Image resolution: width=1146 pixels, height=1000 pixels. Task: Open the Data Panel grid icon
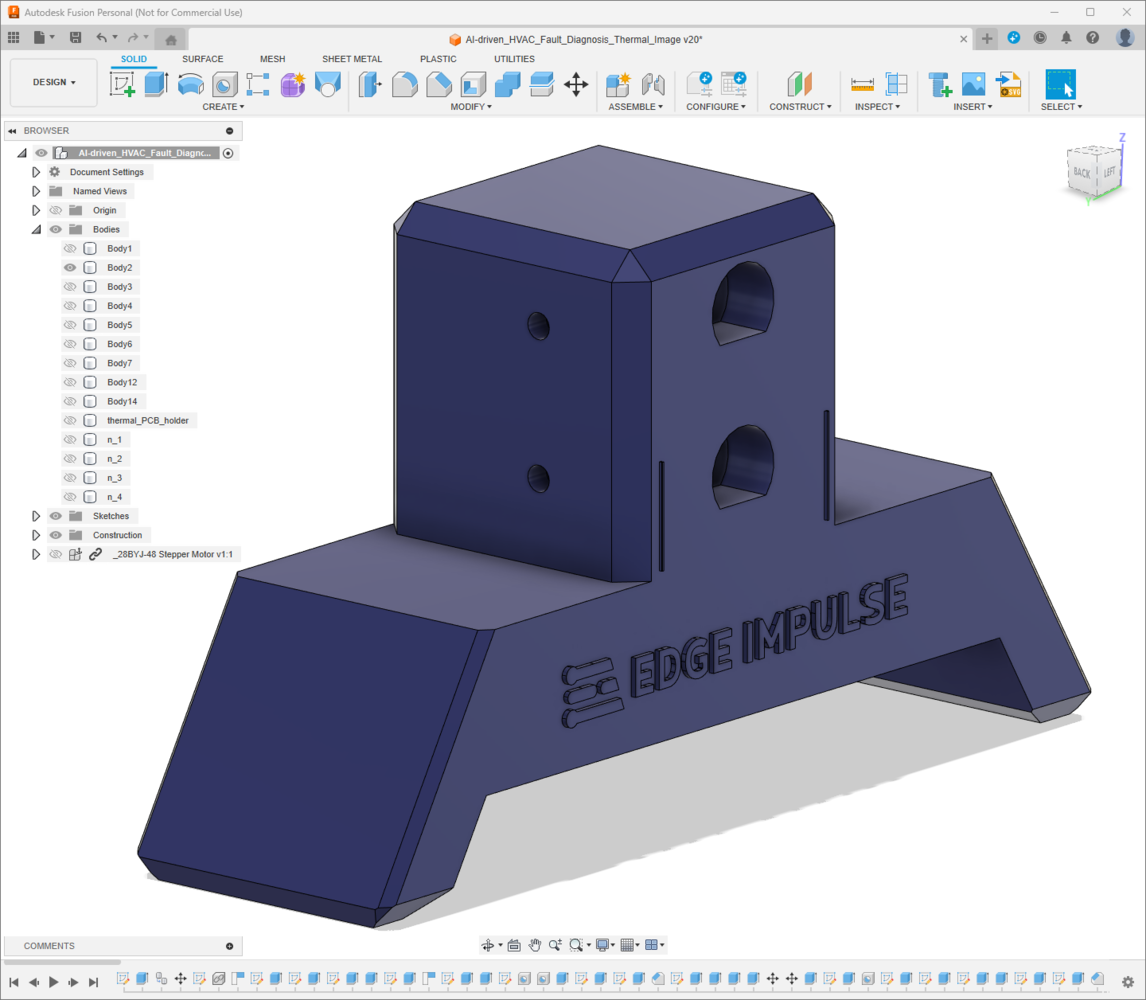coord(14,38)
